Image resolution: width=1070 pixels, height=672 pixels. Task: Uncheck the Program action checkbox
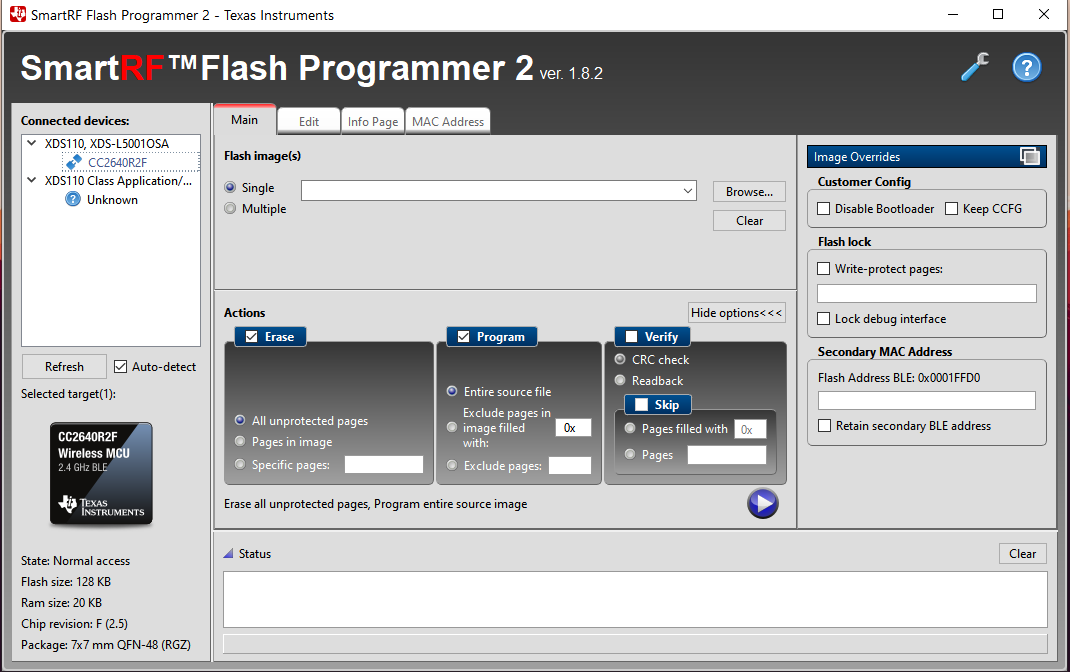coord(463,336)
